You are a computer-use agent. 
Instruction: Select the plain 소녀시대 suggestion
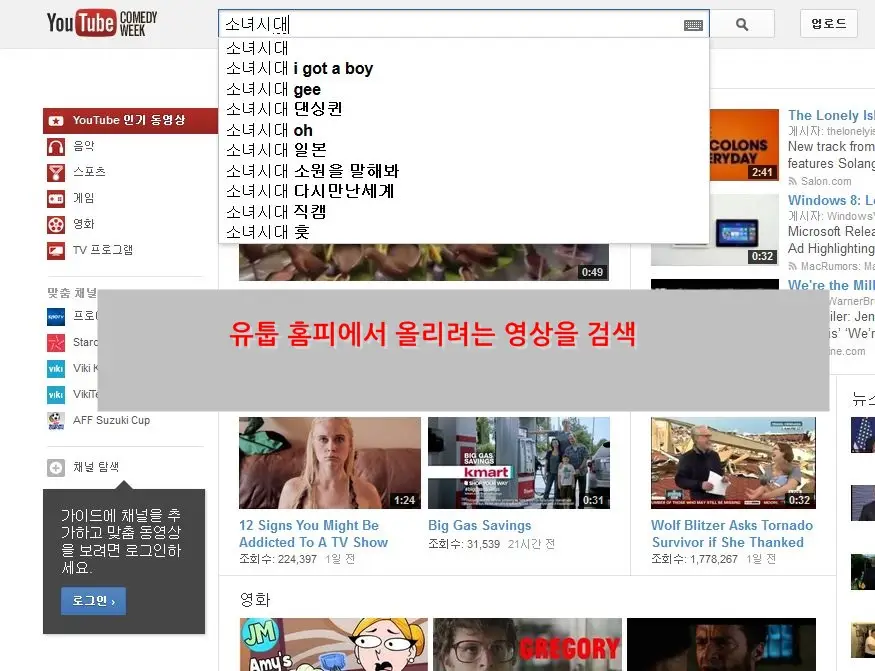point(463,48)
